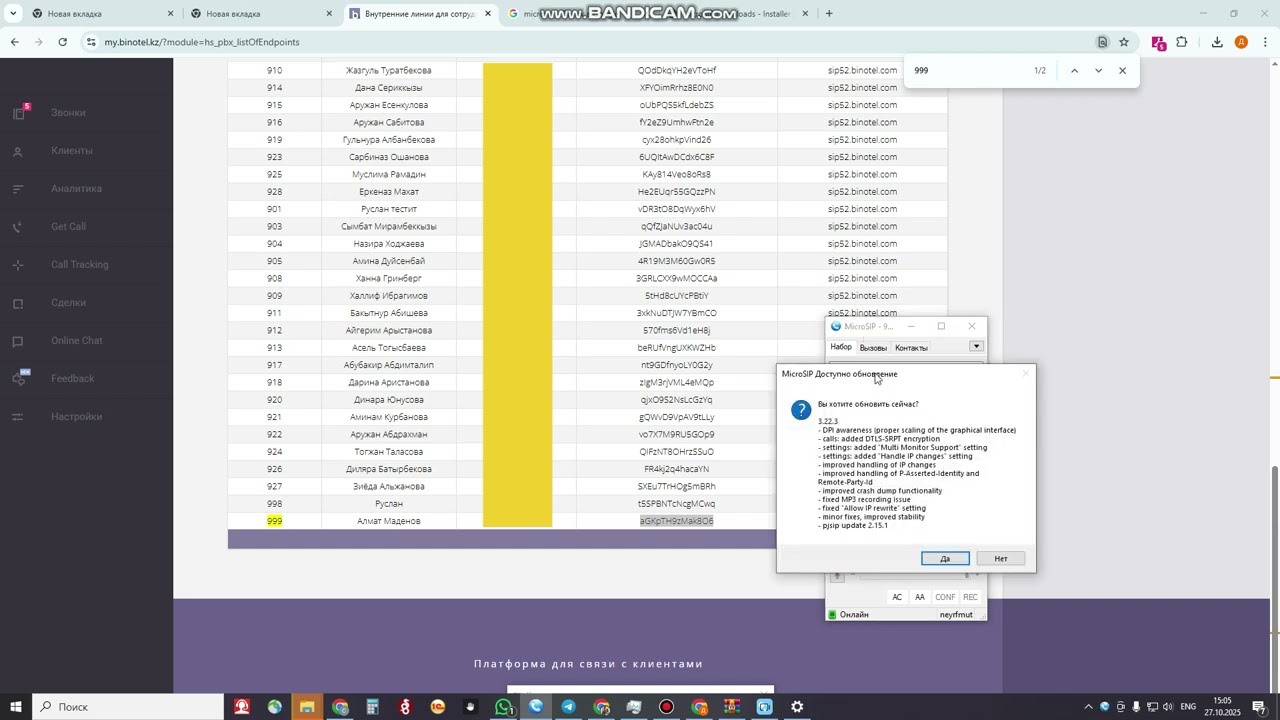Switch to Вызовы tab in MicroSIP
This screenshot has height=720, width=1280.
(x=873, y=347)
